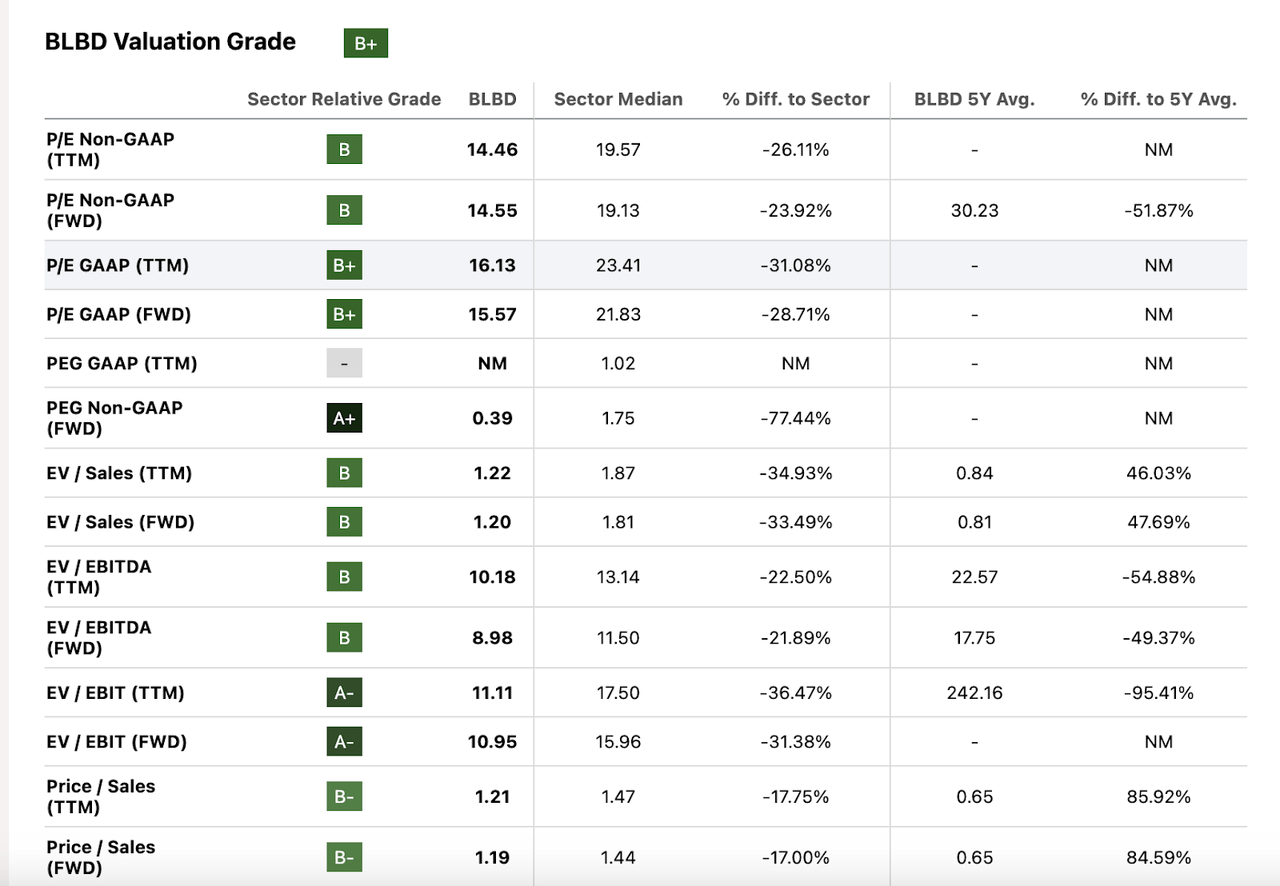Click the B grade badge for EV / Sales (TTM)

344,473
